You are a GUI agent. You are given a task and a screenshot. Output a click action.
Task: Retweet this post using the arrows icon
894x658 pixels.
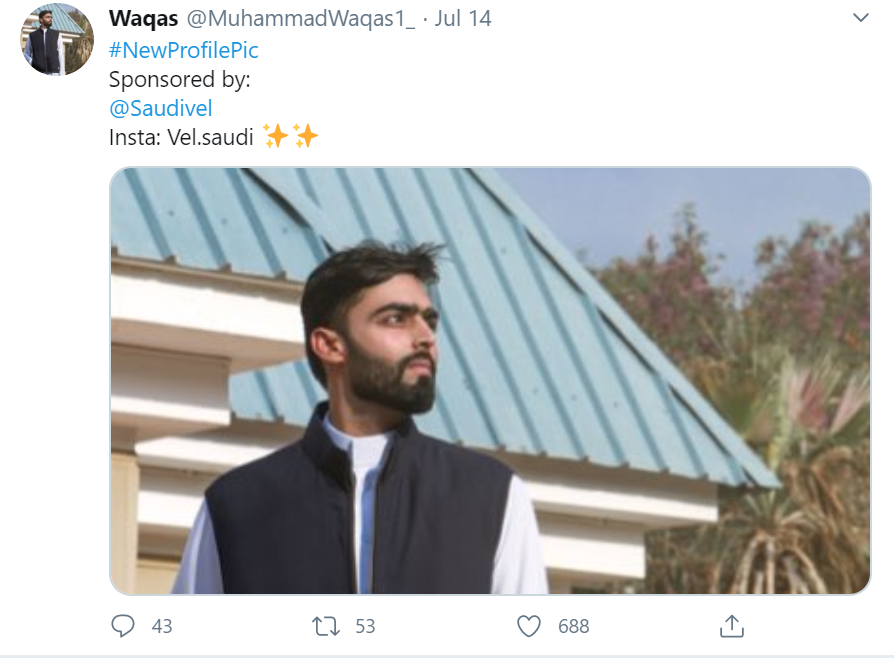(326, 626)
